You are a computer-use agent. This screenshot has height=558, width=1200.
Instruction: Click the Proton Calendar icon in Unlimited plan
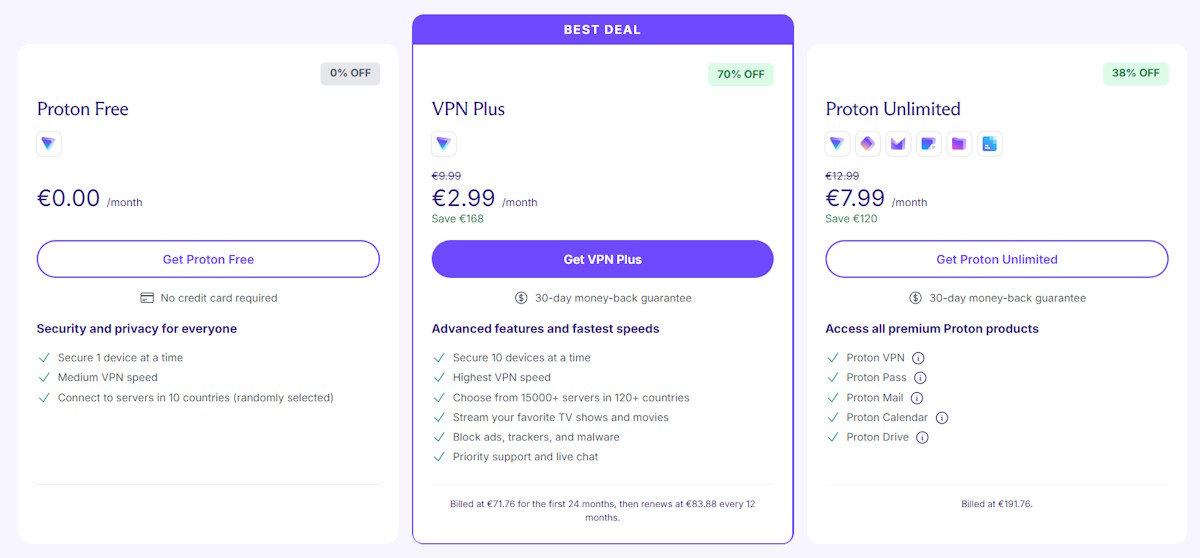point(928,144)
